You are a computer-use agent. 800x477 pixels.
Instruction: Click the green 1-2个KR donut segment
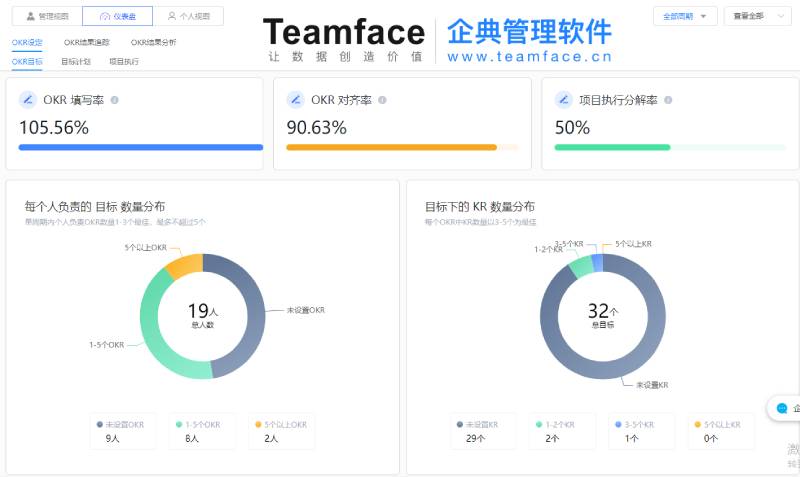pyautogui.click(x=581, y=267)
